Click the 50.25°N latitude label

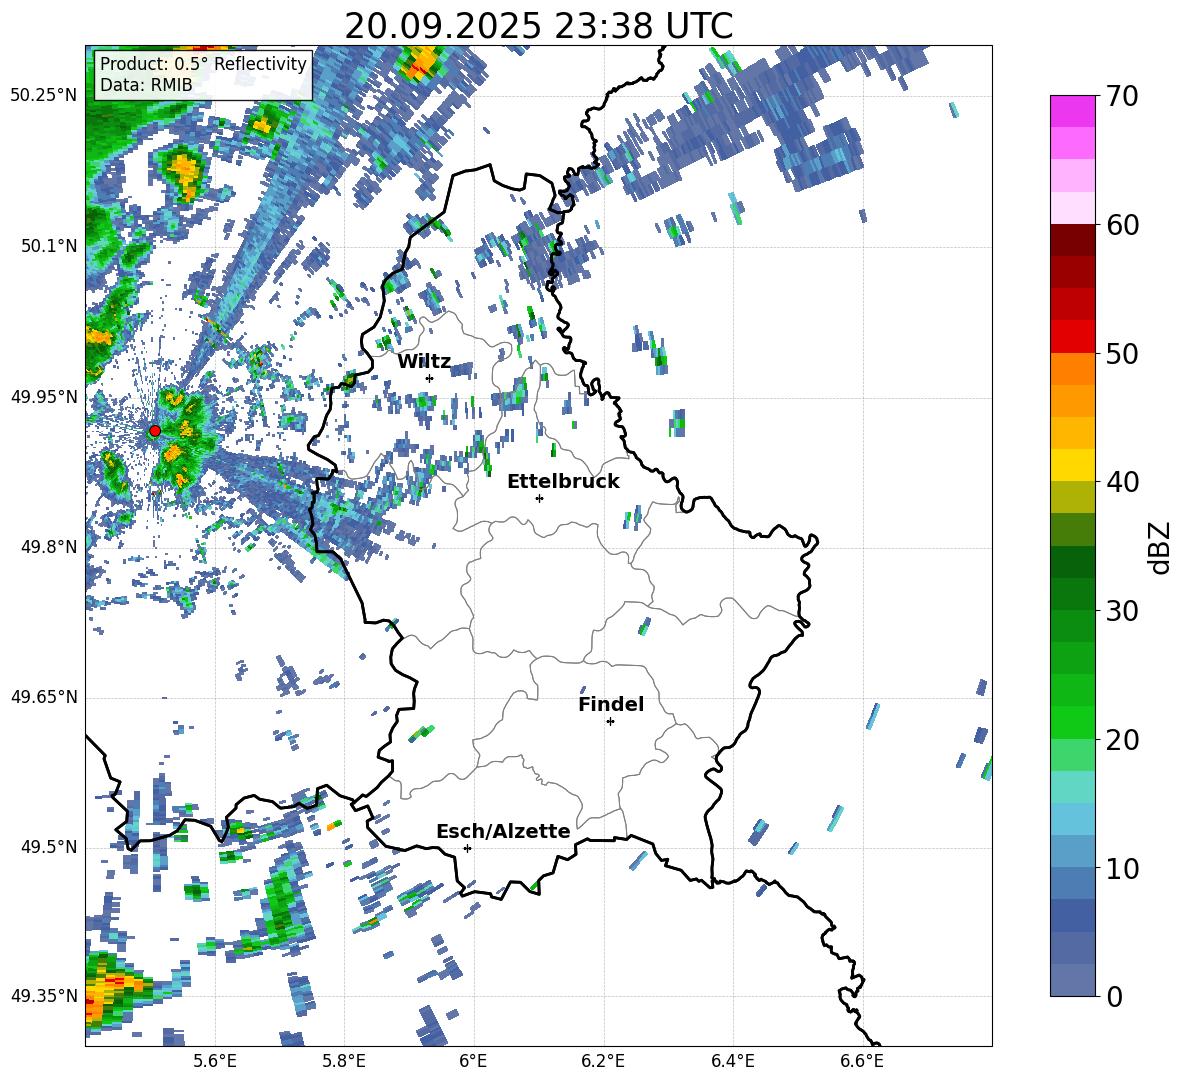click(x=44, y=96)
